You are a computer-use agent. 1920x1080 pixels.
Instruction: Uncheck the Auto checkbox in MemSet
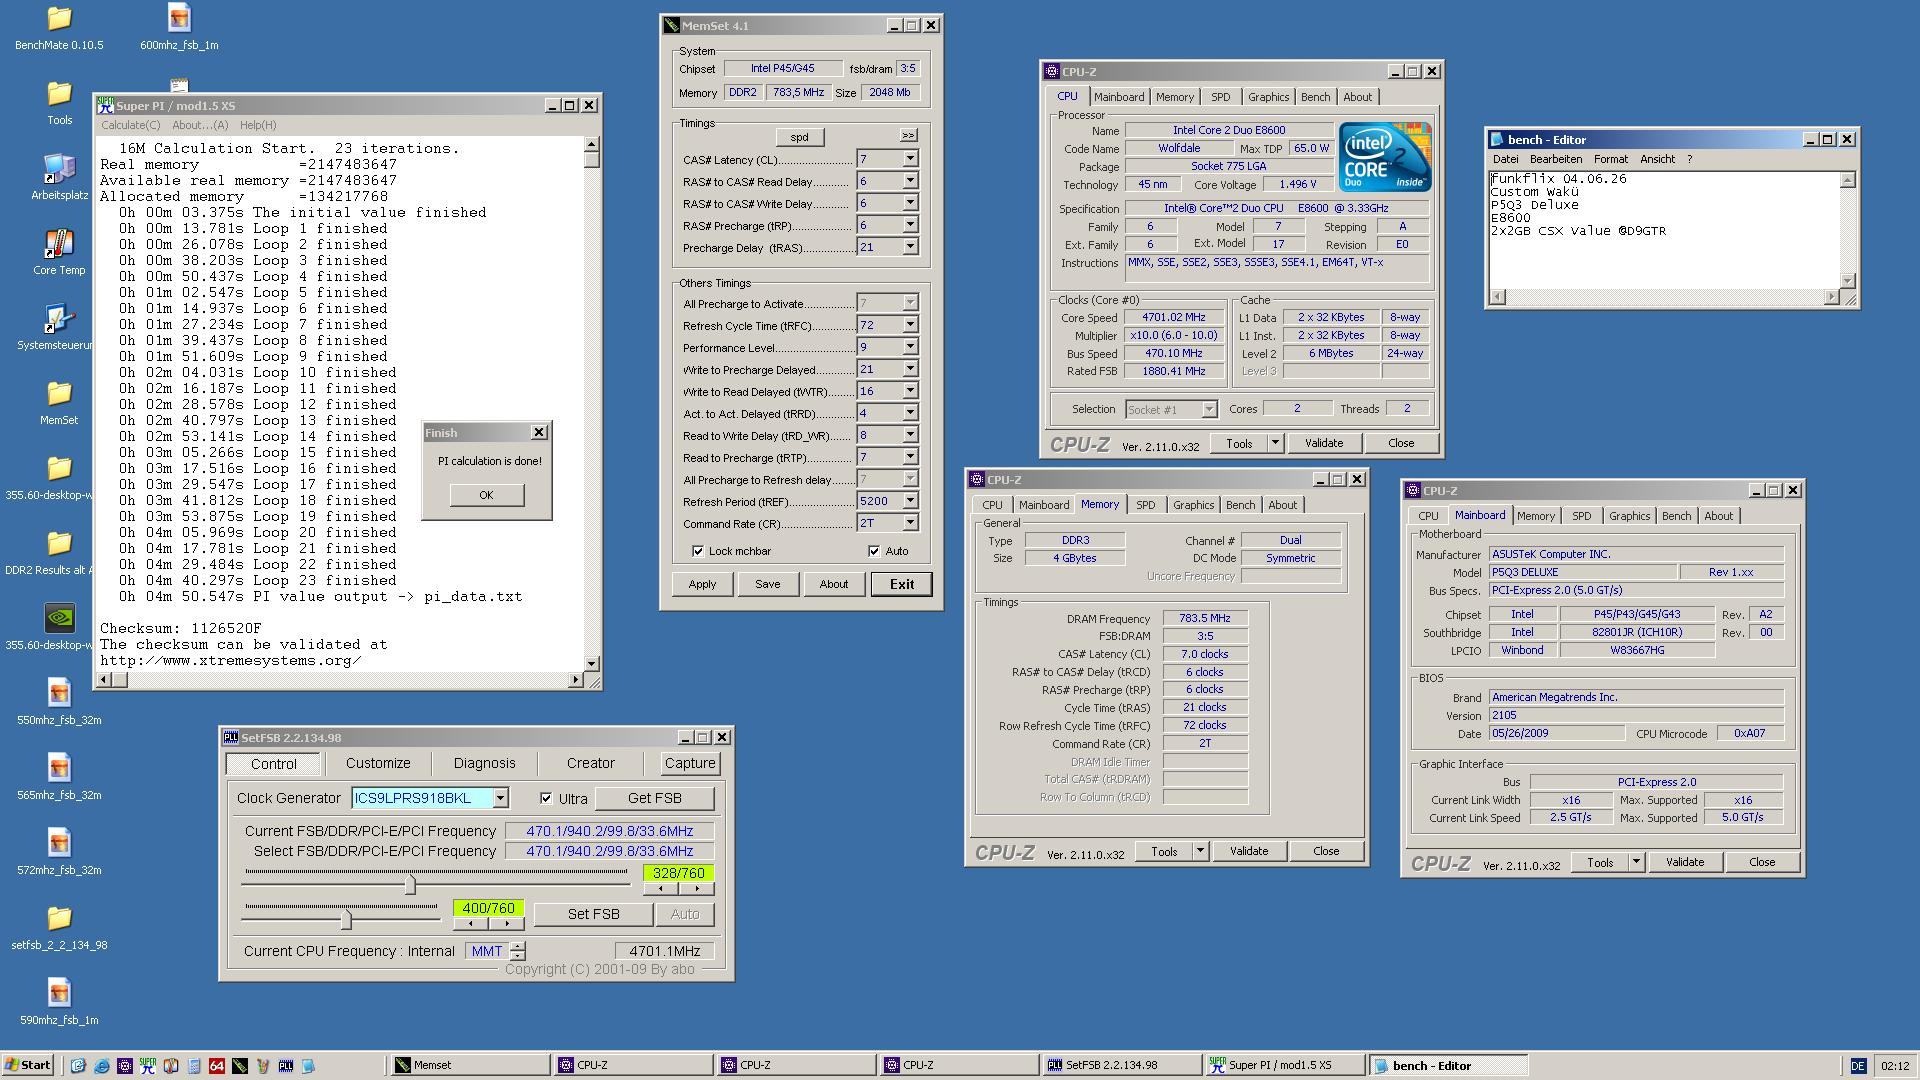point(874,551)
